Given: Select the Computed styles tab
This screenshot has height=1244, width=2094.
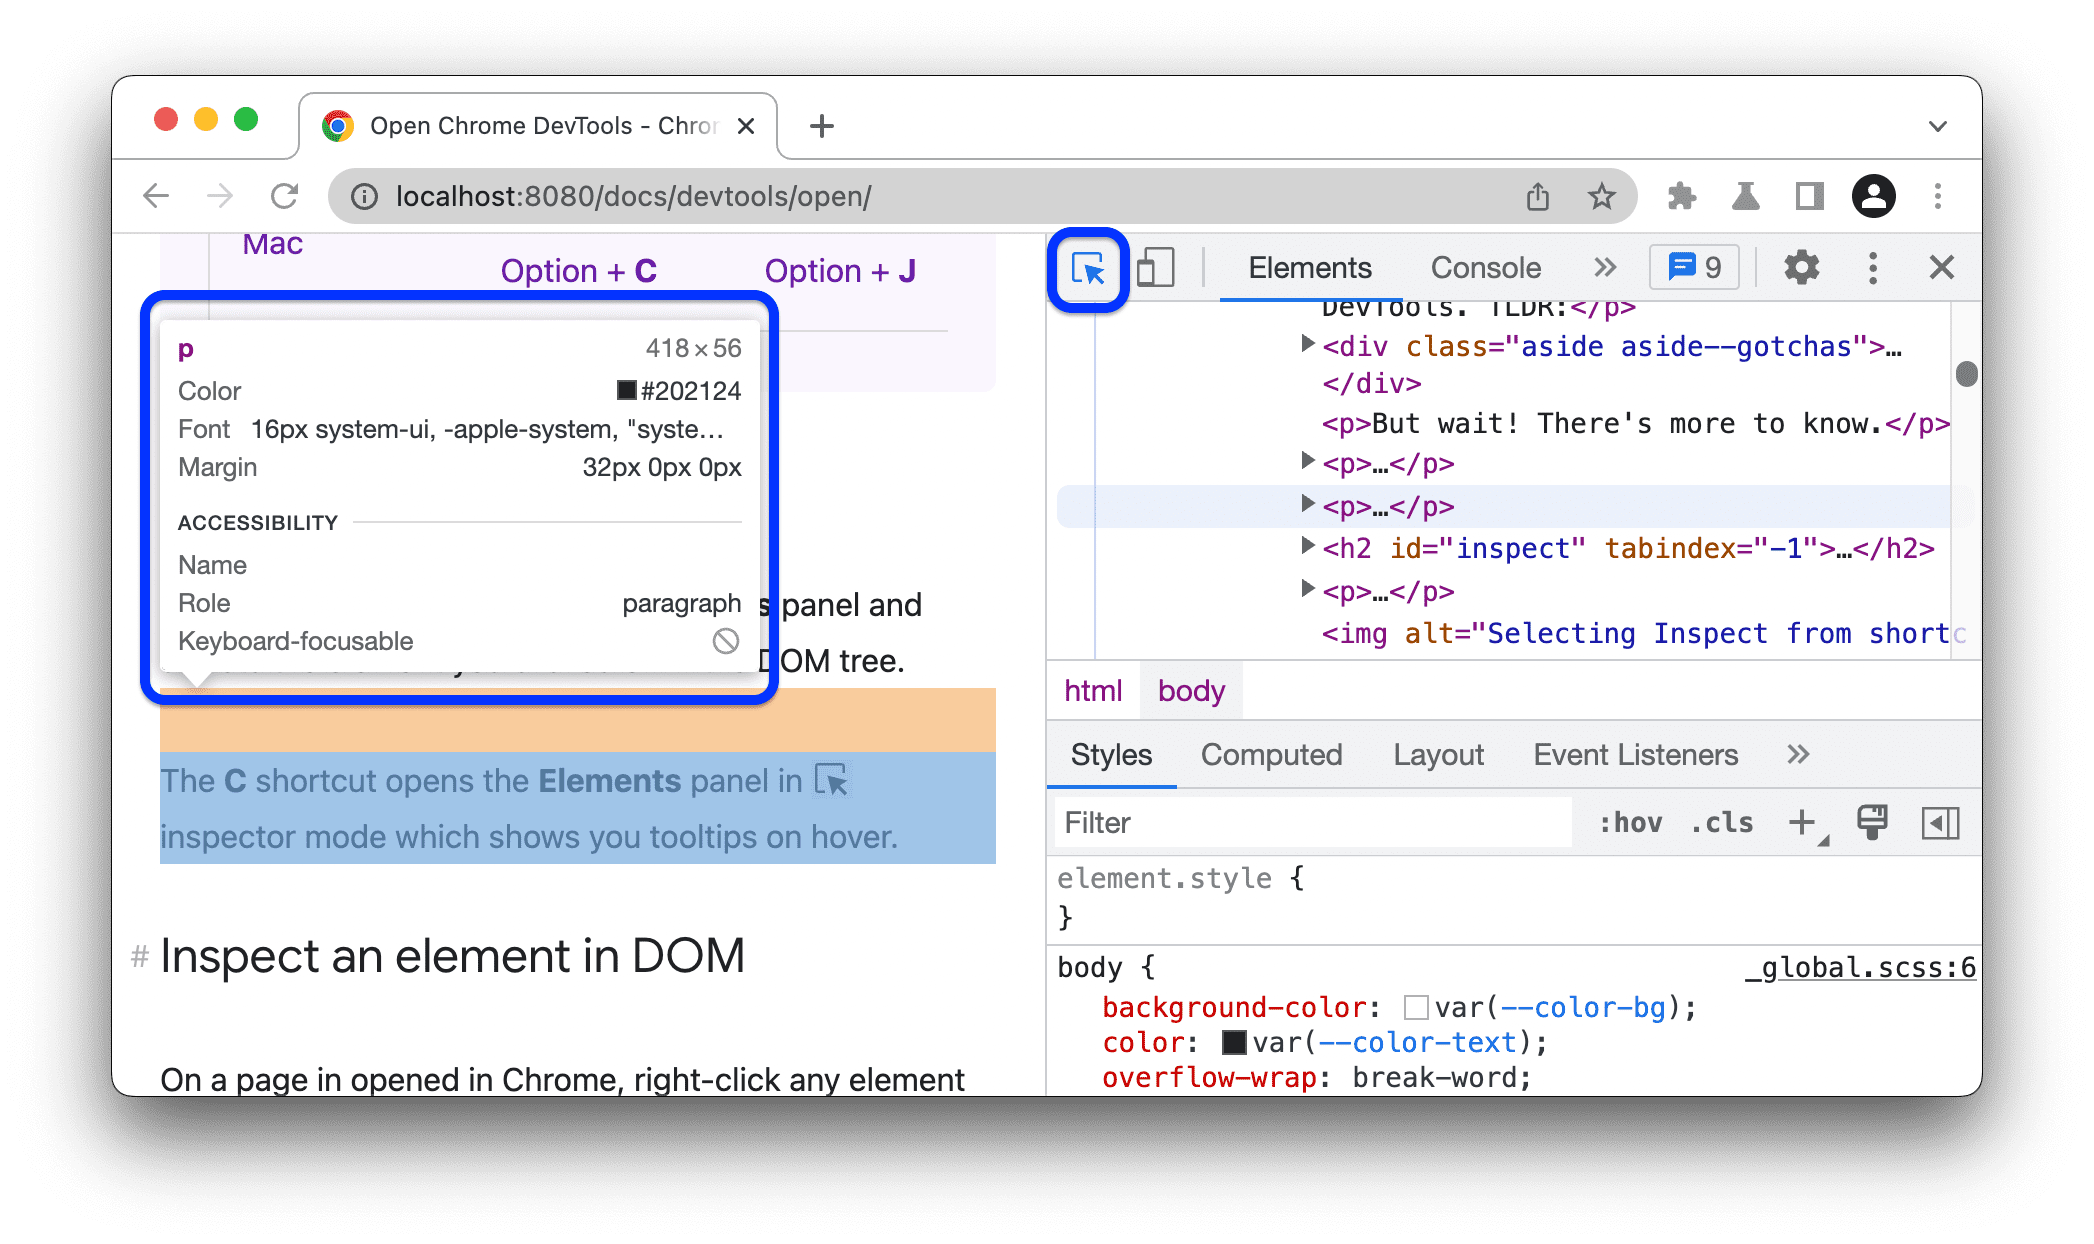Looking at the screenshot, I should (x=1271, y=755).
